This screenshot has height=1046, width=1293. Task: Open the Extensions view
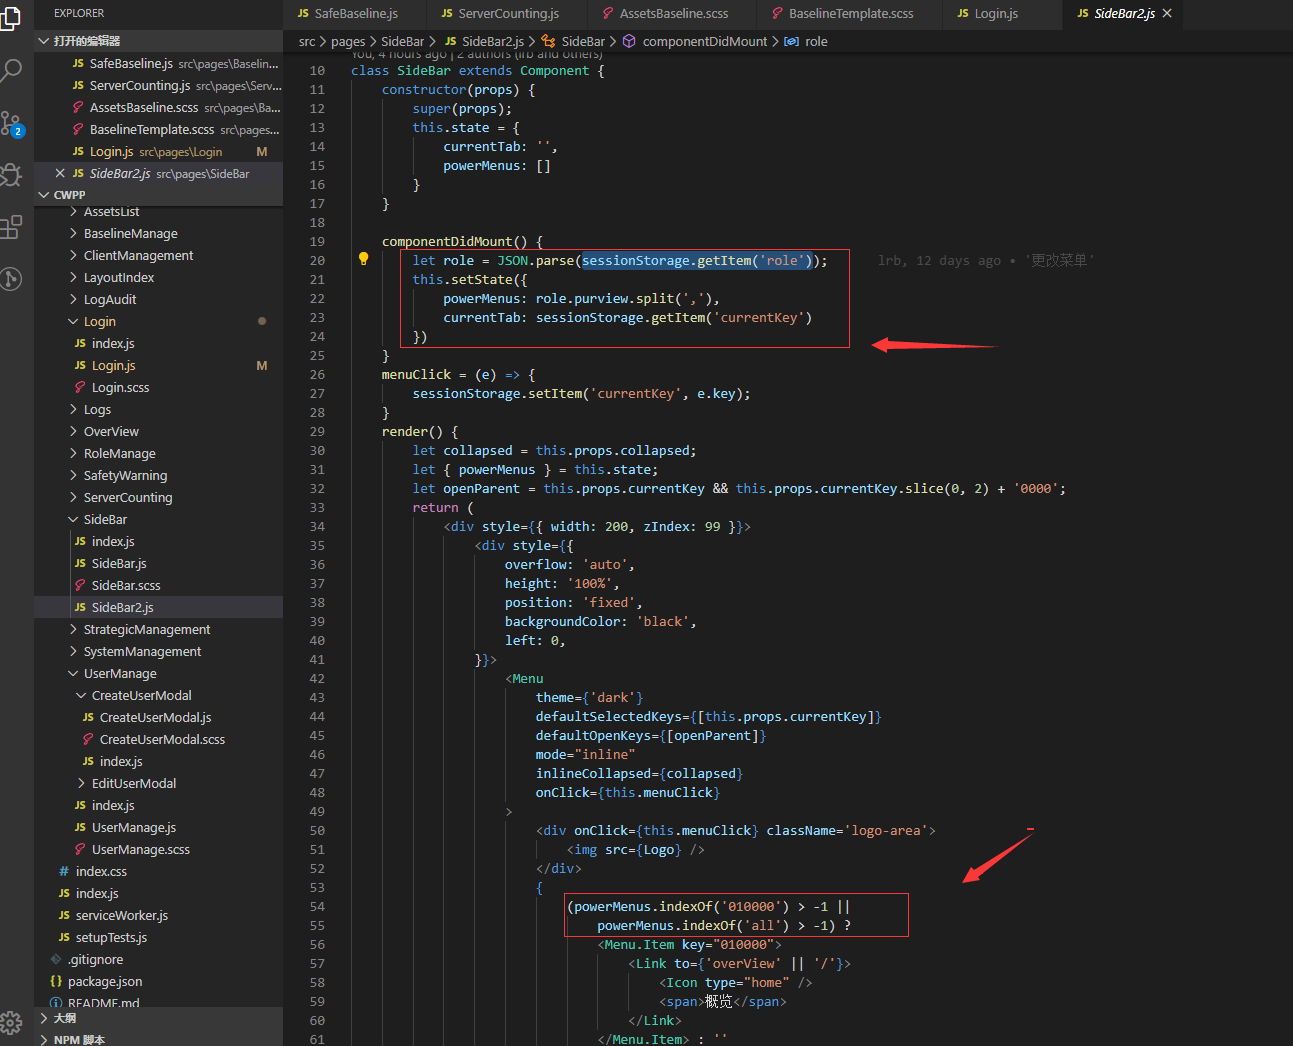click(11, 227)
